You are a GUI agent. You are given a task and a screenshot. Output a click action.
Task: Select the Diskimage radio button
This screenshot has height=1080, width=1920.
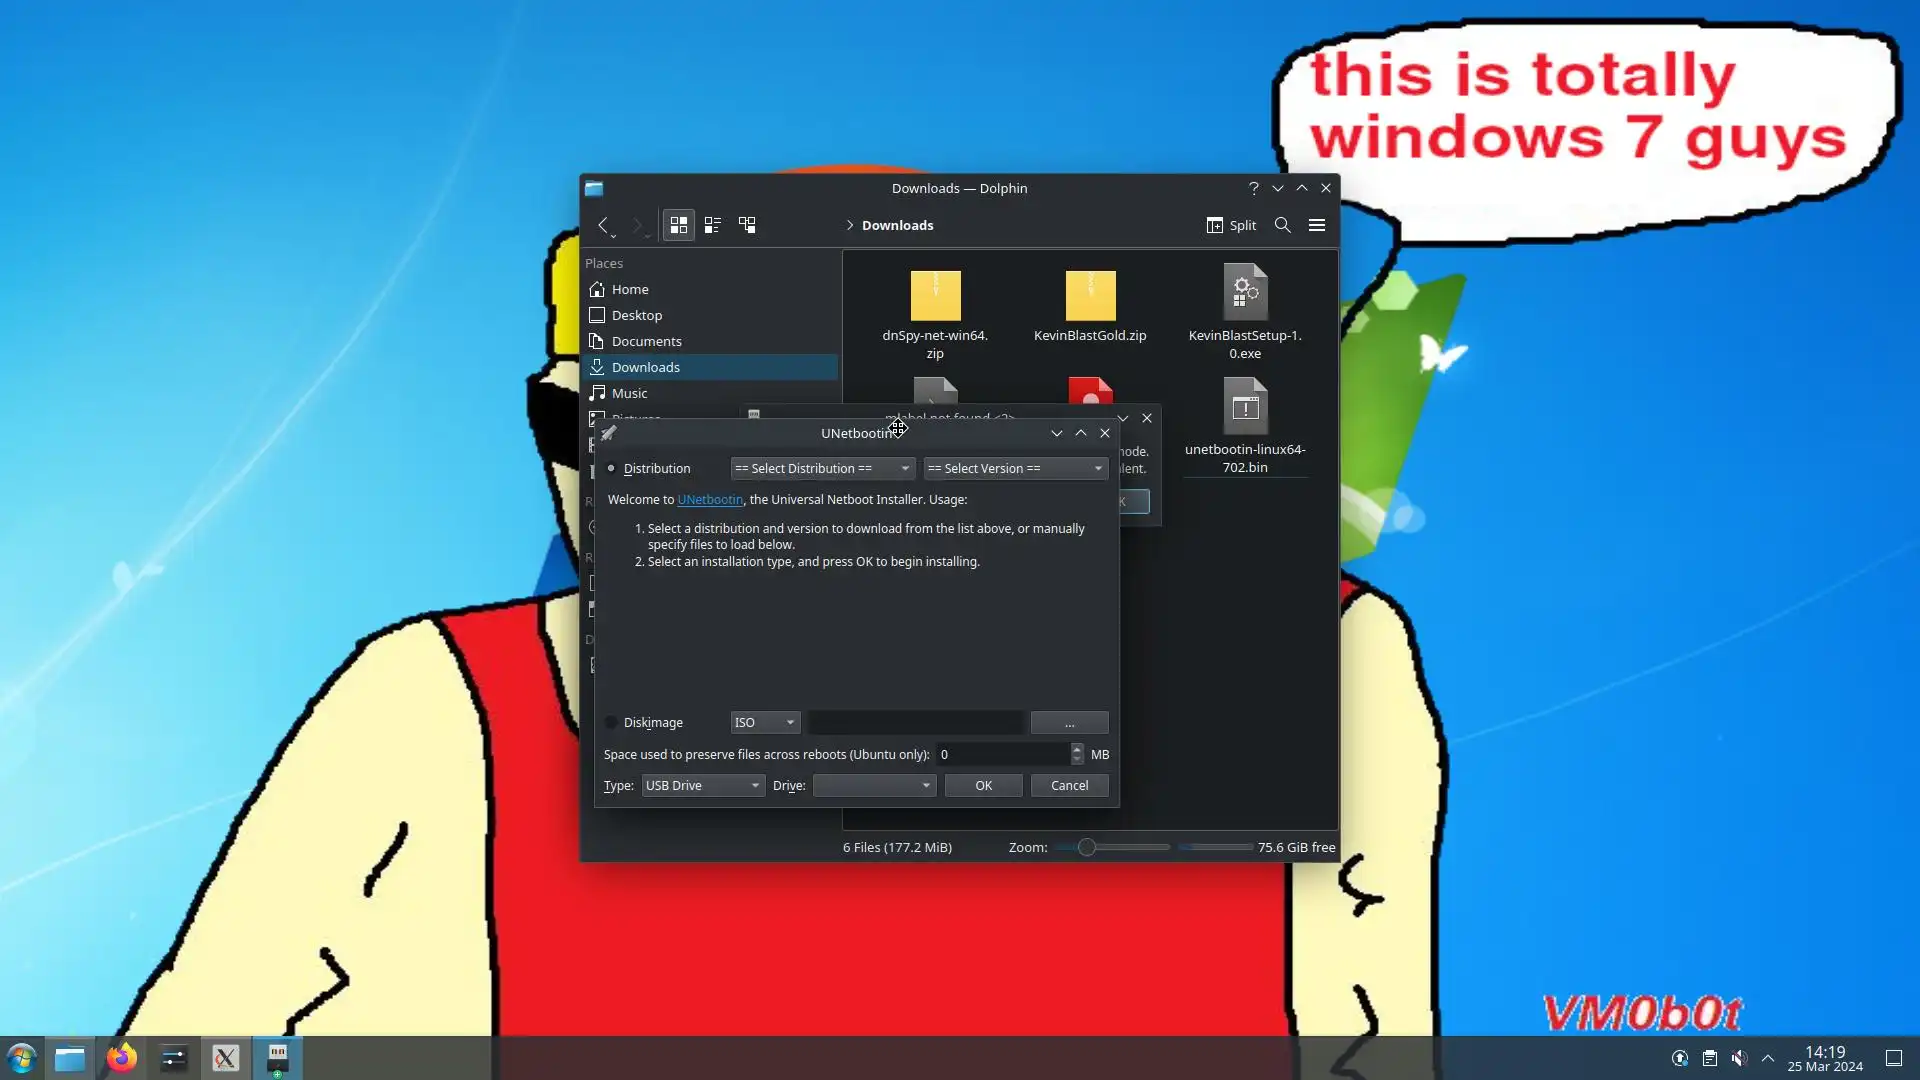(611, 722)
